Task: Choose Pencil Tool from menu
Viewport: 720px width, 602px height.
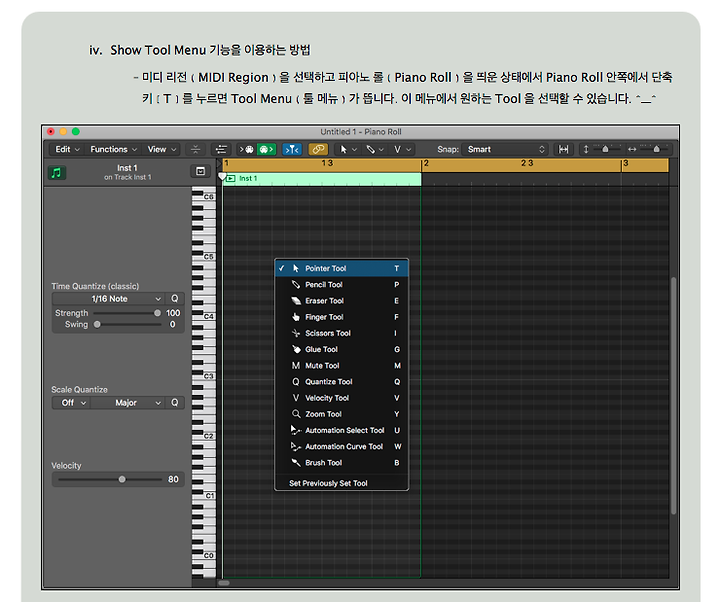Action: (x=341, y=285)
